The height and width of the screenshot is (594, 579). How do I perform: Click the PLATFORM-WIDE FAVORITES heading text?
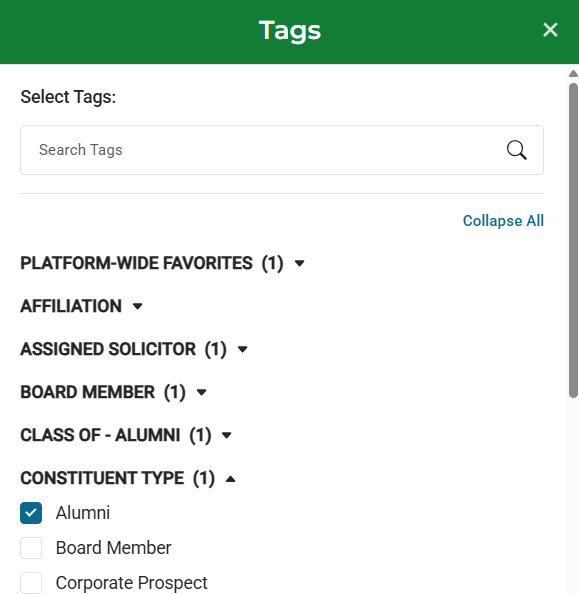[x=136, y=263]
